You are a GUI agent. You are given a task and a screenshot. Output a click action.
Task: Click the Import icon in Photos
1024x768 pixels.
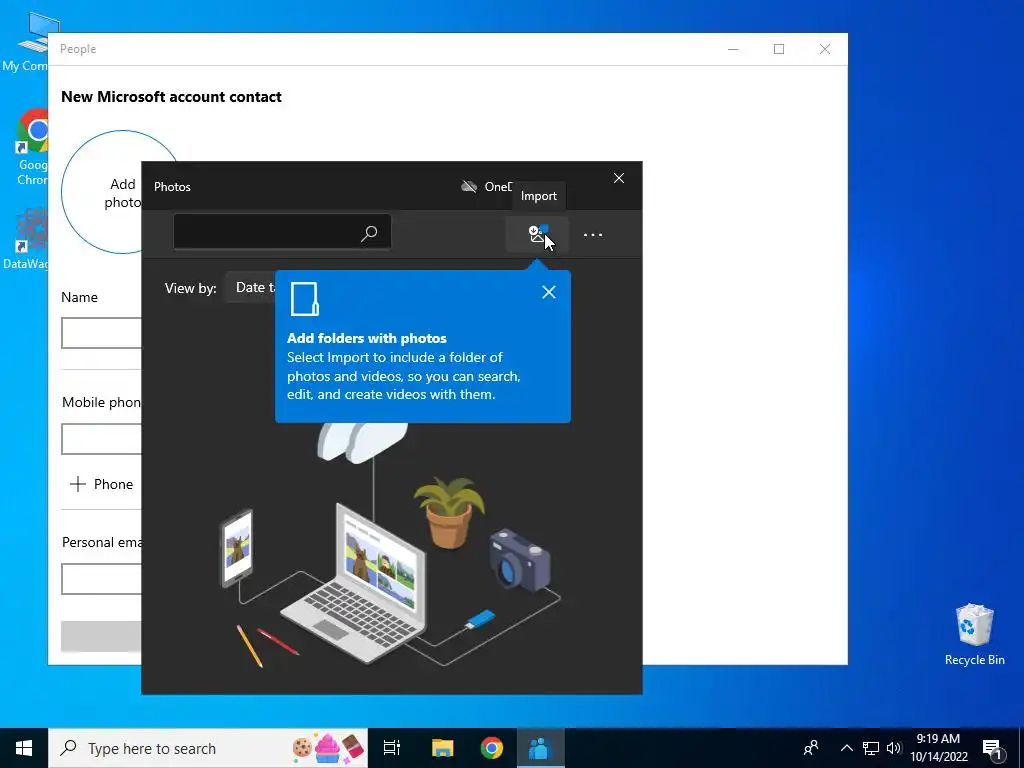(537, 234)
